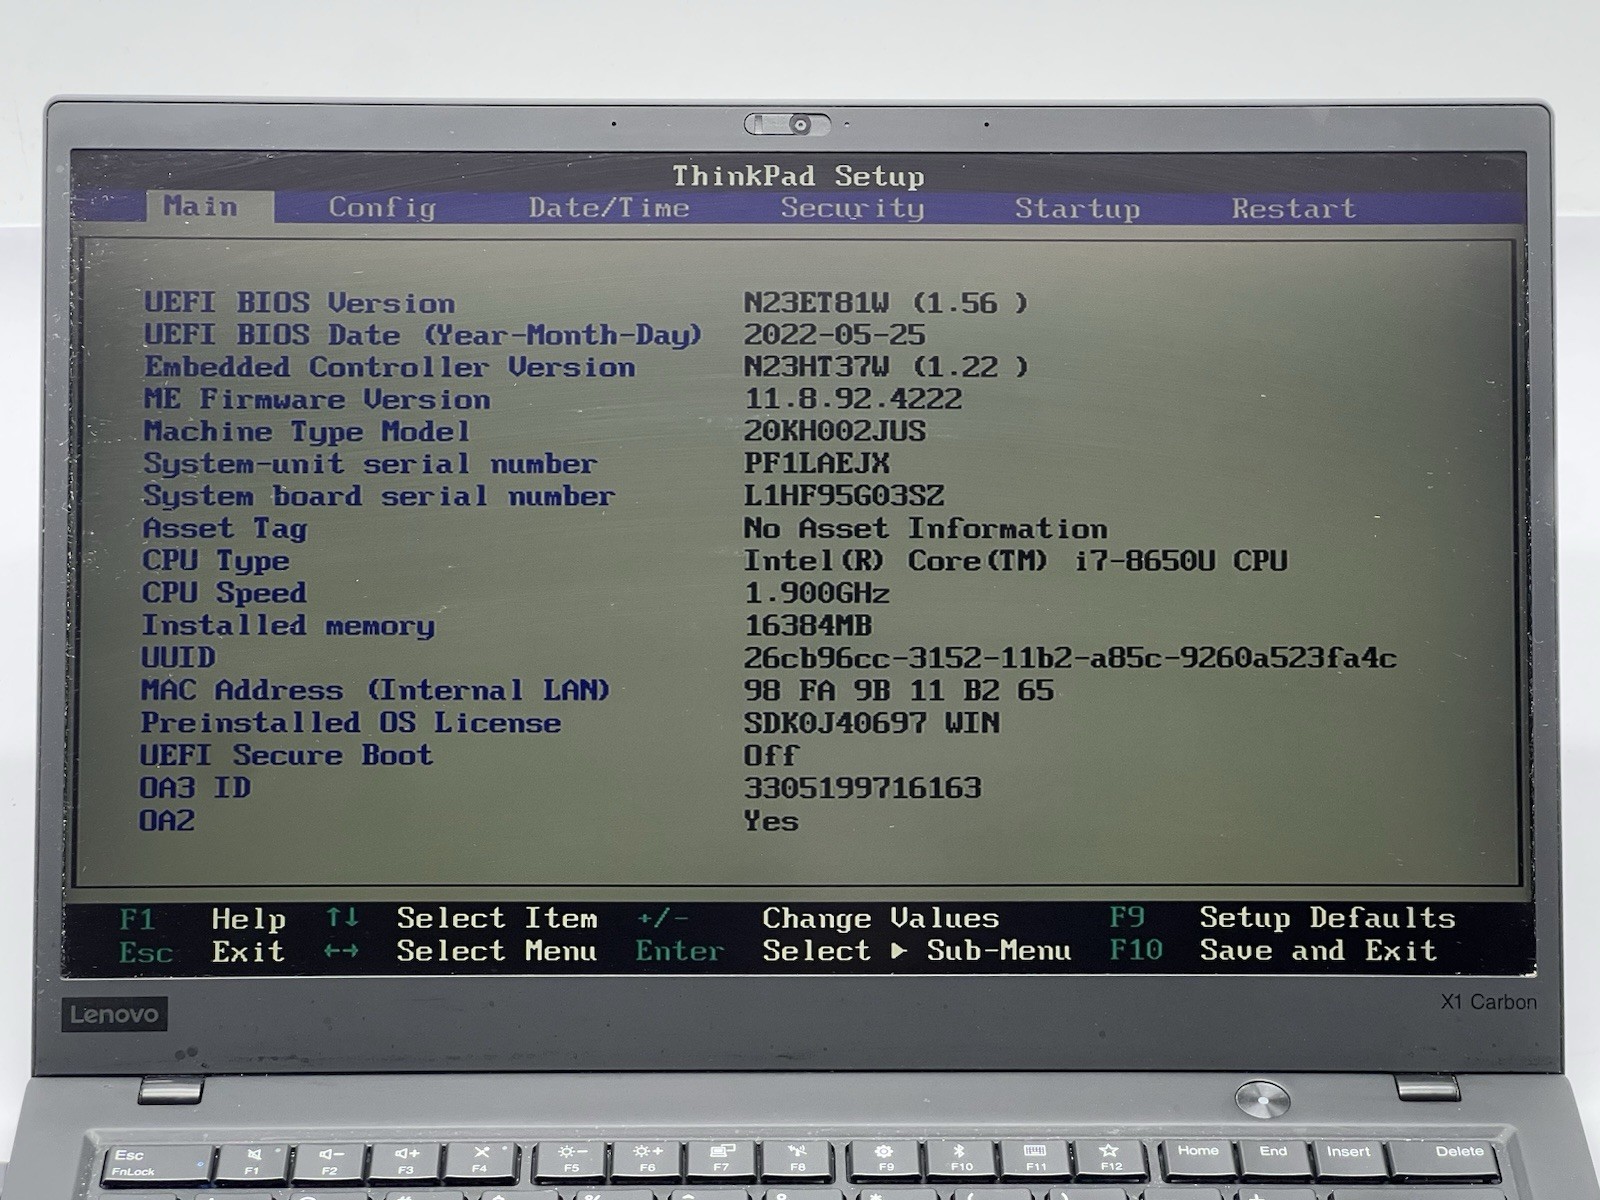The image size is (1600, 1200).
Task: Click the Machine Type Model label
Action: (306, 431)
